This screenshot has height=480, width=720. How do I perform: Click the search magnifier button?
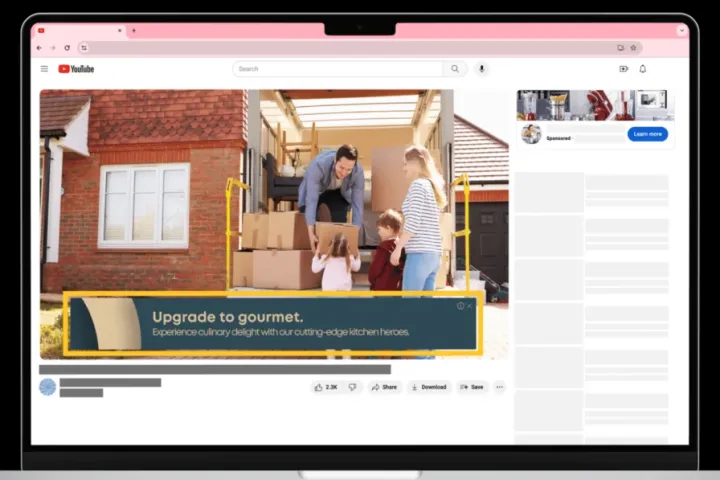pos(455,69)
